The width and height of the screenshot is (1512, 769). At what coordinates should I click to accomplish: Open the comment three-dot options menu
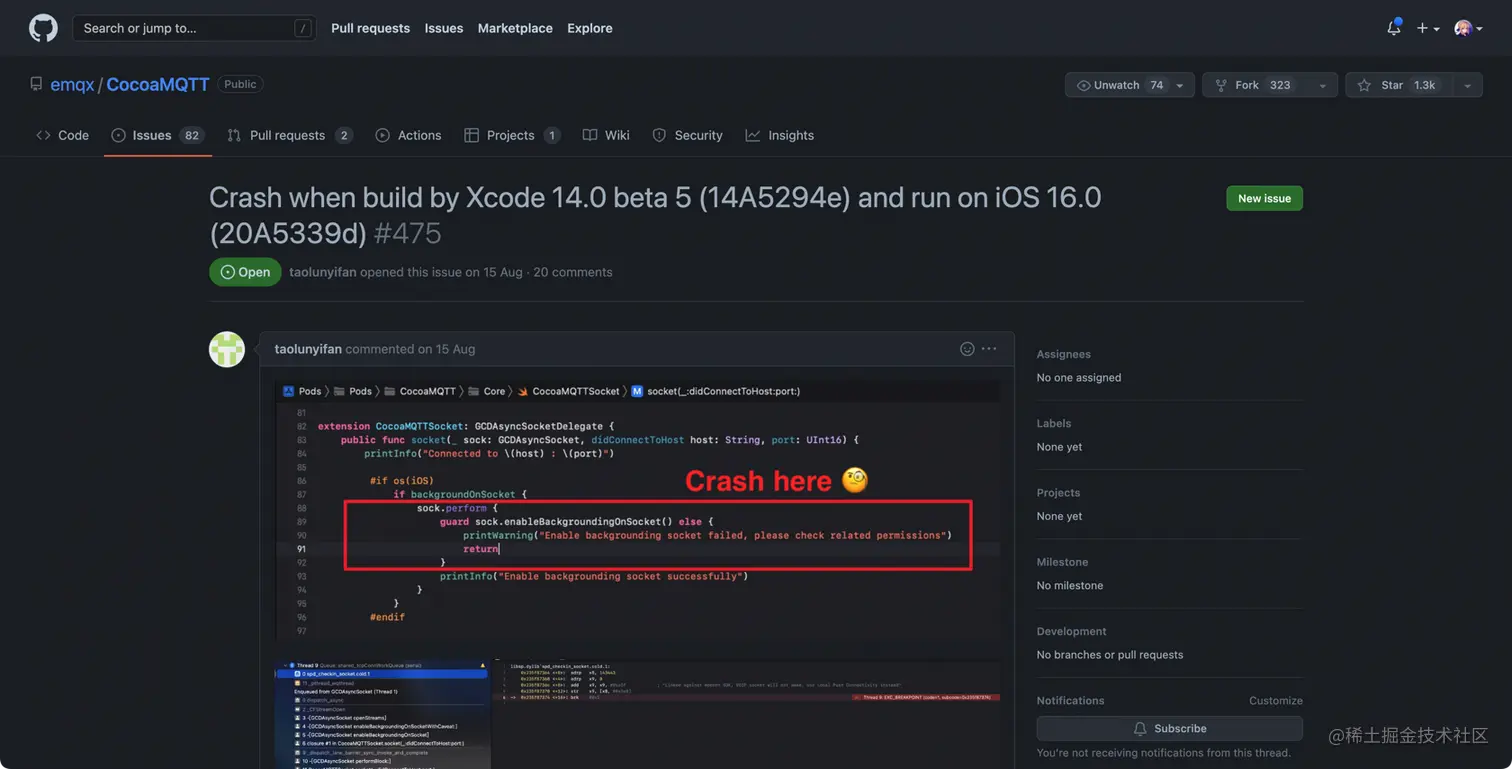click(x=989, y=349)
